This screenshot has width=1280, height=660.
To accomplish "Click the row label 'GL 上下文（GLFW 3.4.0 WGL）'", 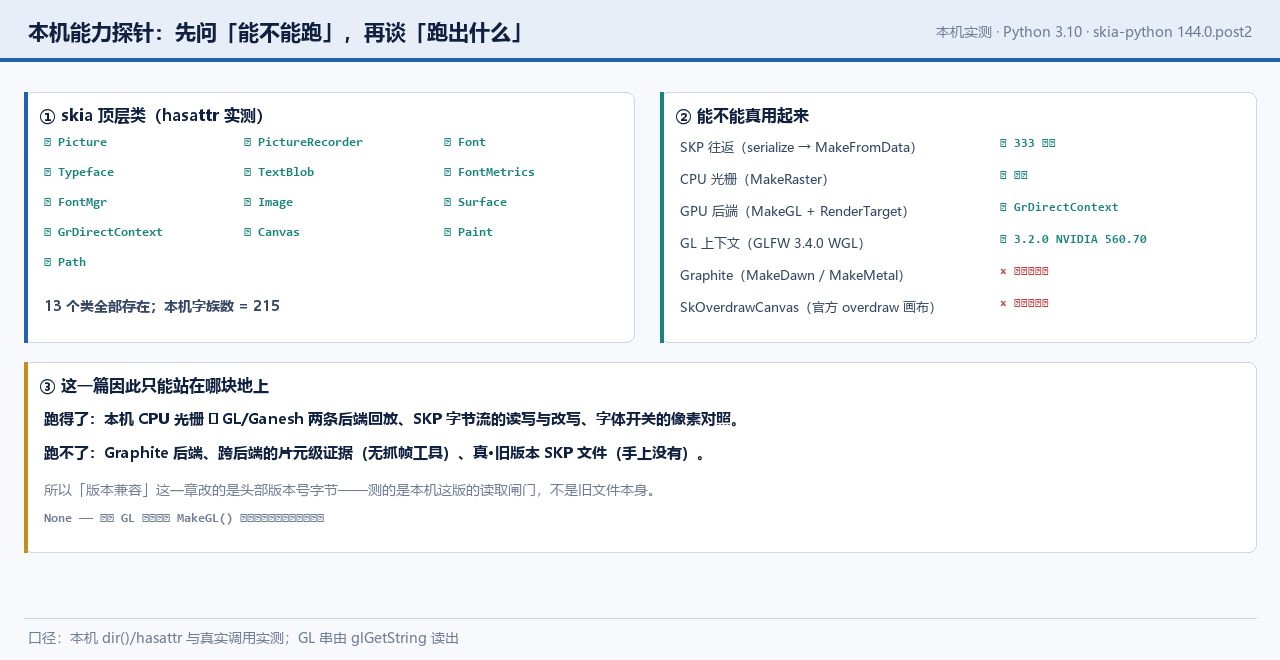I will [772, 243].
